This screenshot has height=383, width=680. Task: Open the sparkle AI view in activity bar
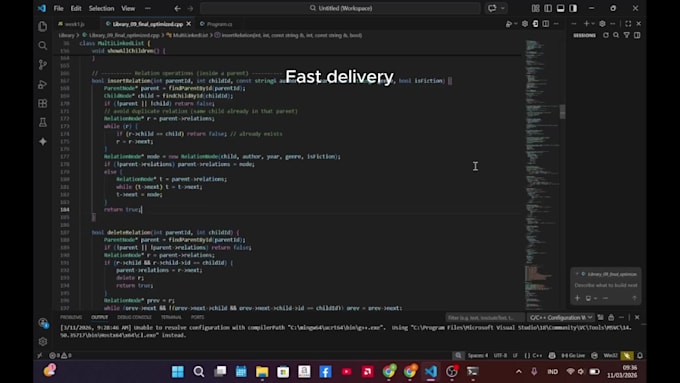[x=42, y=142]
